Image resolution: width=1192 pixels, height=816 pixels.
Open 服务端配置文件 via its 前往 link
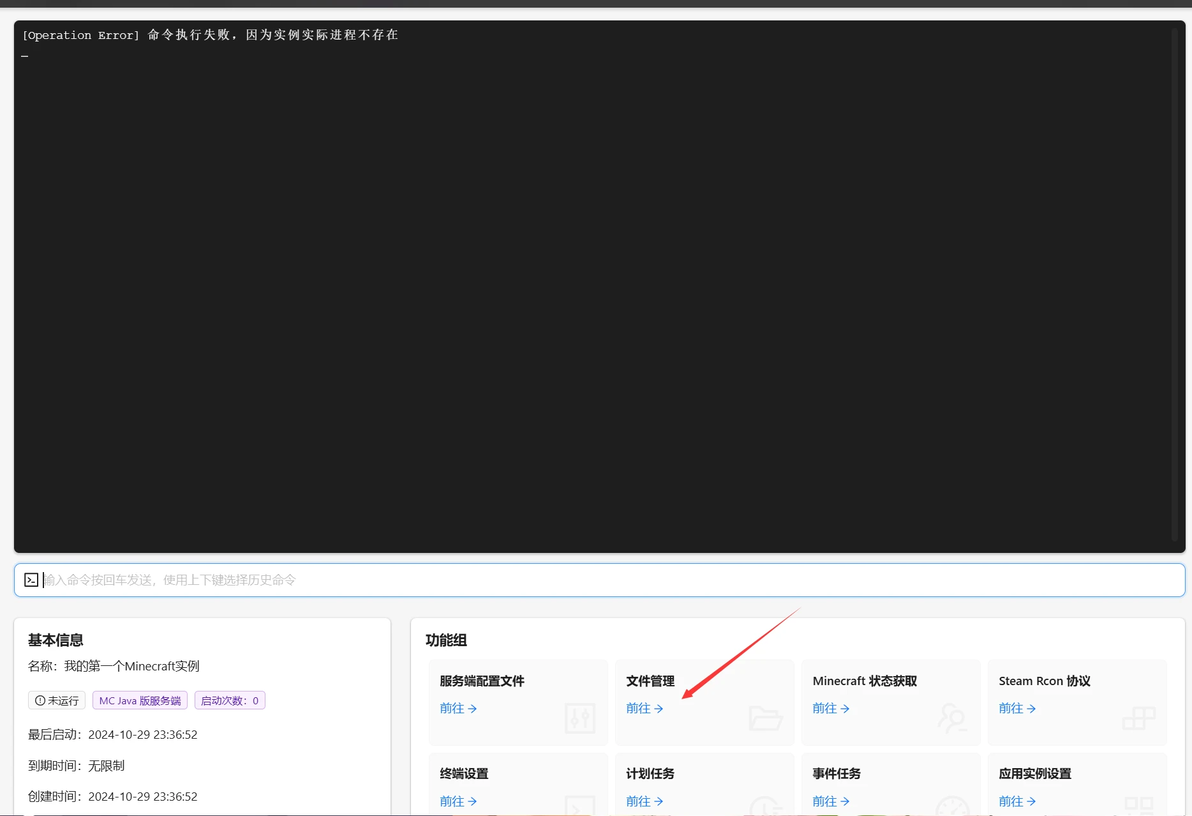point(458,708)
